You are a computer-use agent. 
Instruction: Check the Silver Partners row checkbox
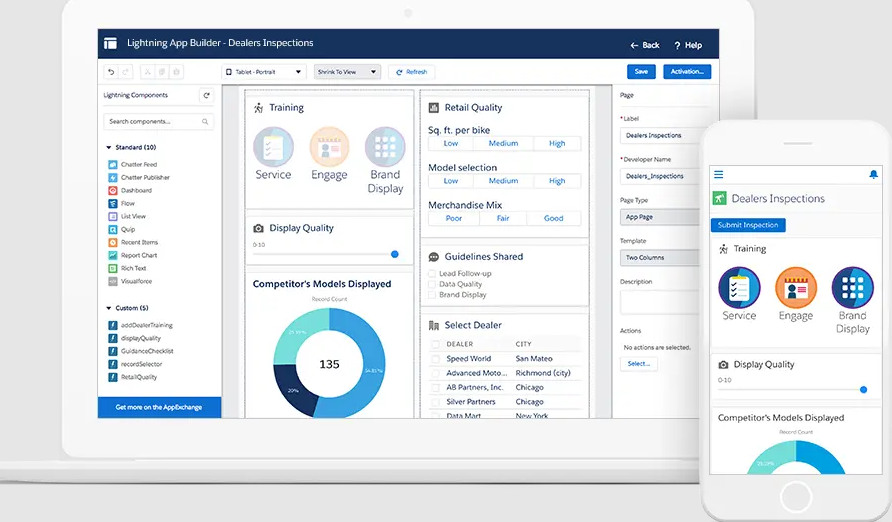[x=435, y=401]
